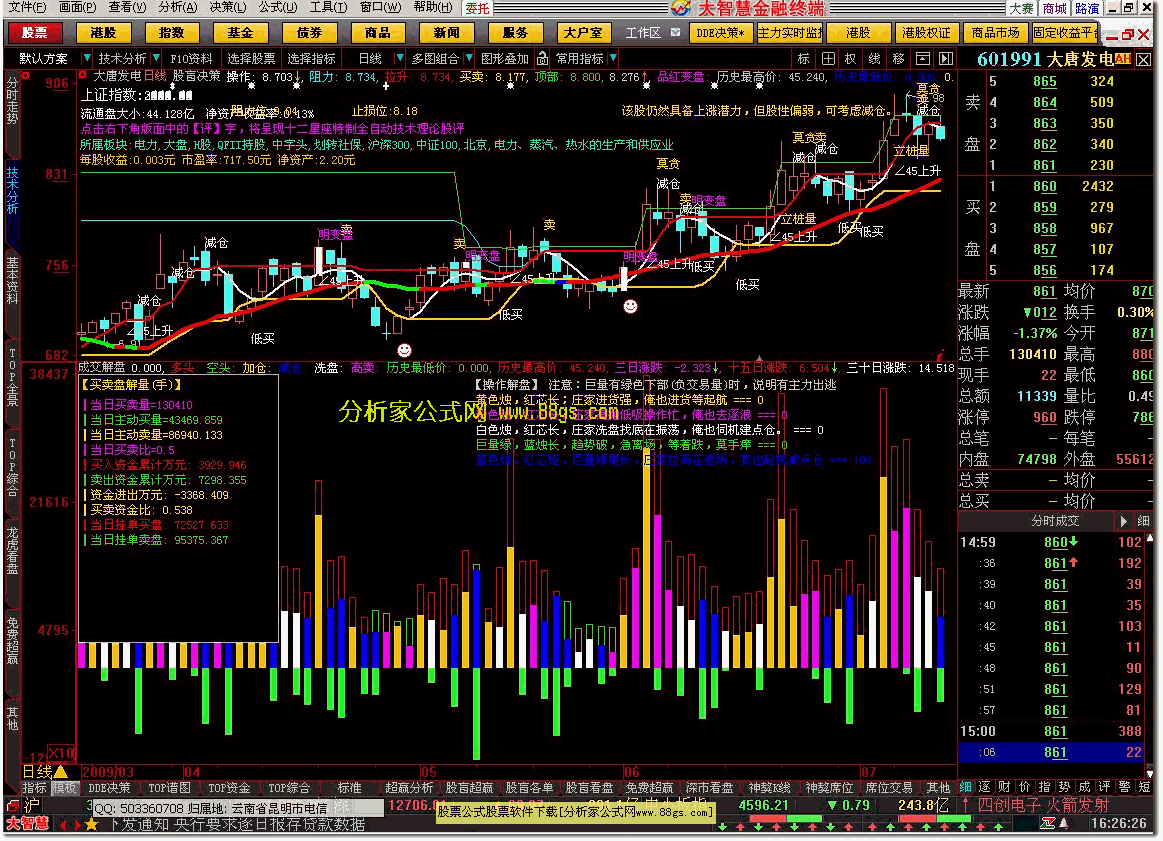The width and height of the screenshot is (1163, 841).
Task: Select the 龙虎看盘 vertical sidebar tab
Action: coord(13,551)
